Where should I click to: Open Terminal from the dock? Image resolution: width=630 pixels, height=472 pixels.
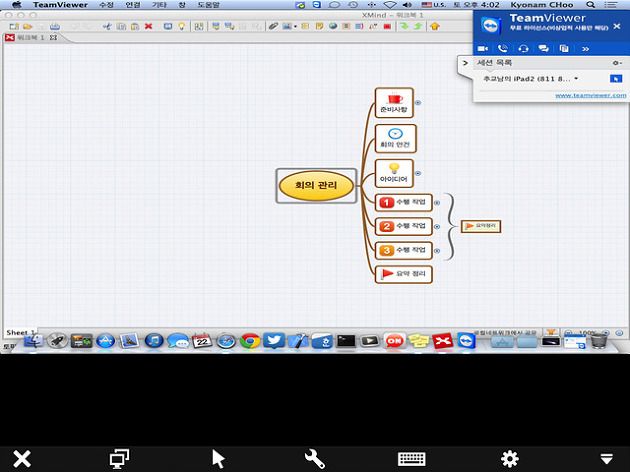[346, 341]
